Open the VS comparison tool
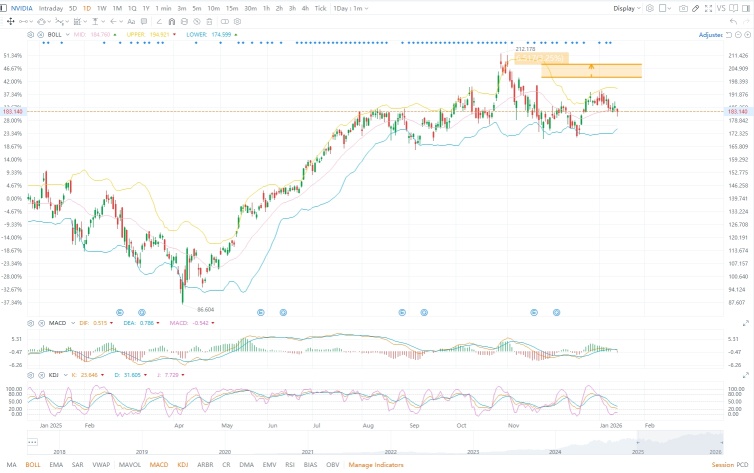The height and width of the screenshot is (473, 754). point(721,8)
